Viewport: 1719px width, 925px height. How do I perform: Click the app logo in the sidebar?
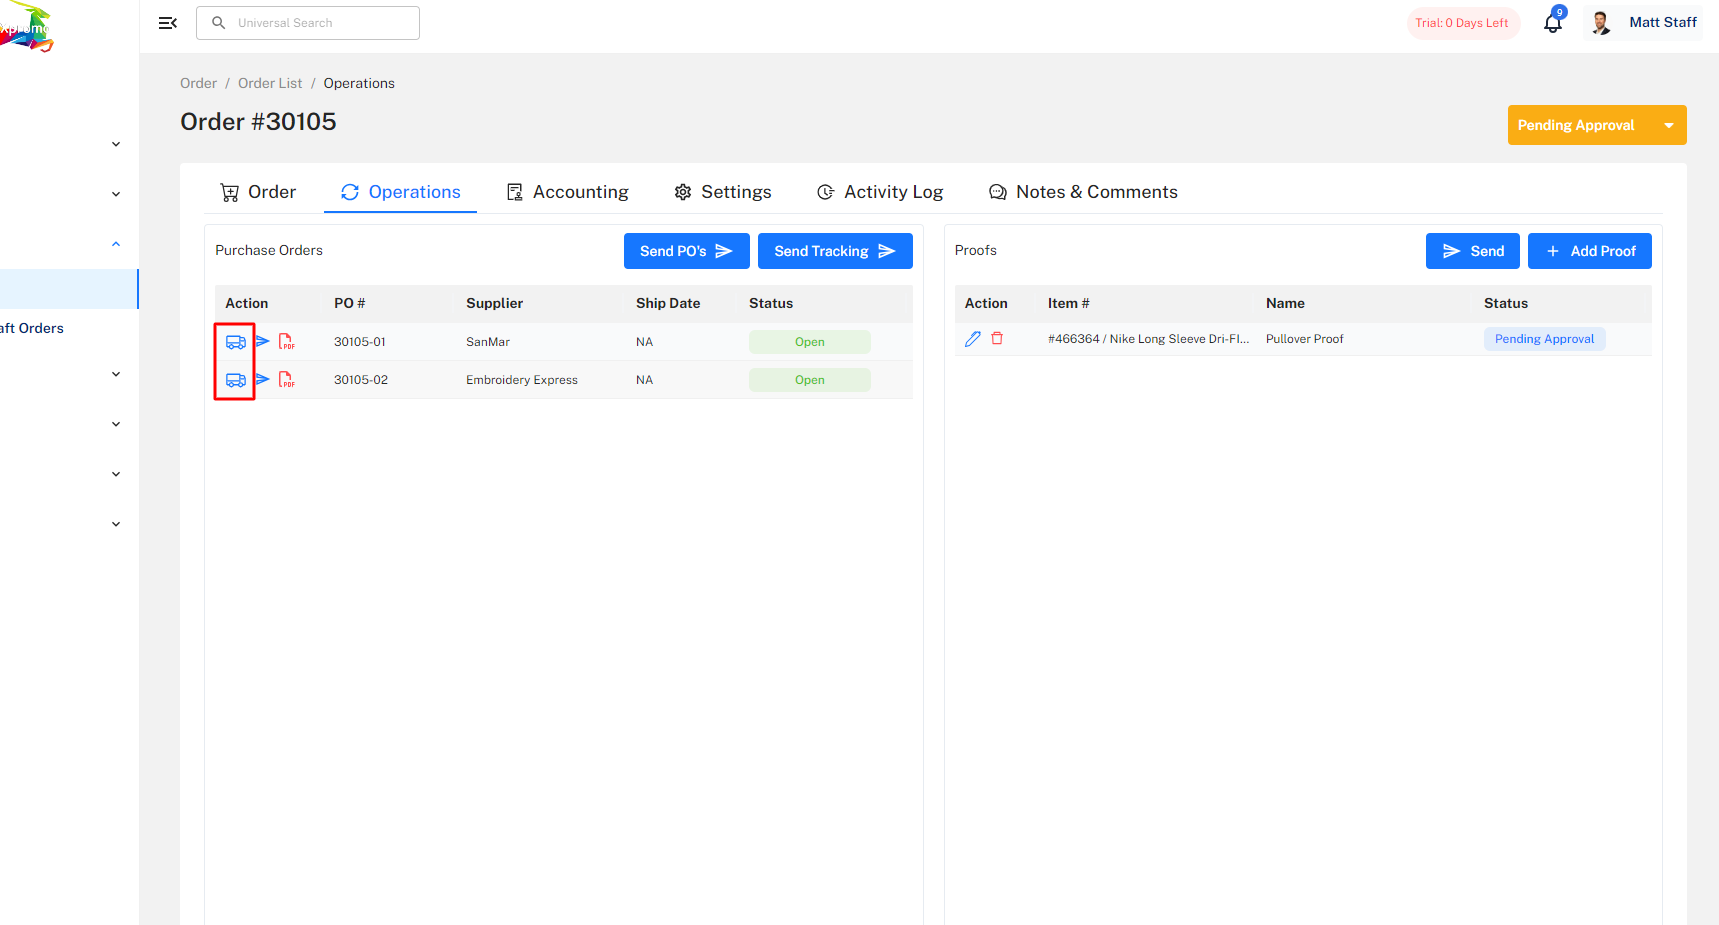(27, 27)
